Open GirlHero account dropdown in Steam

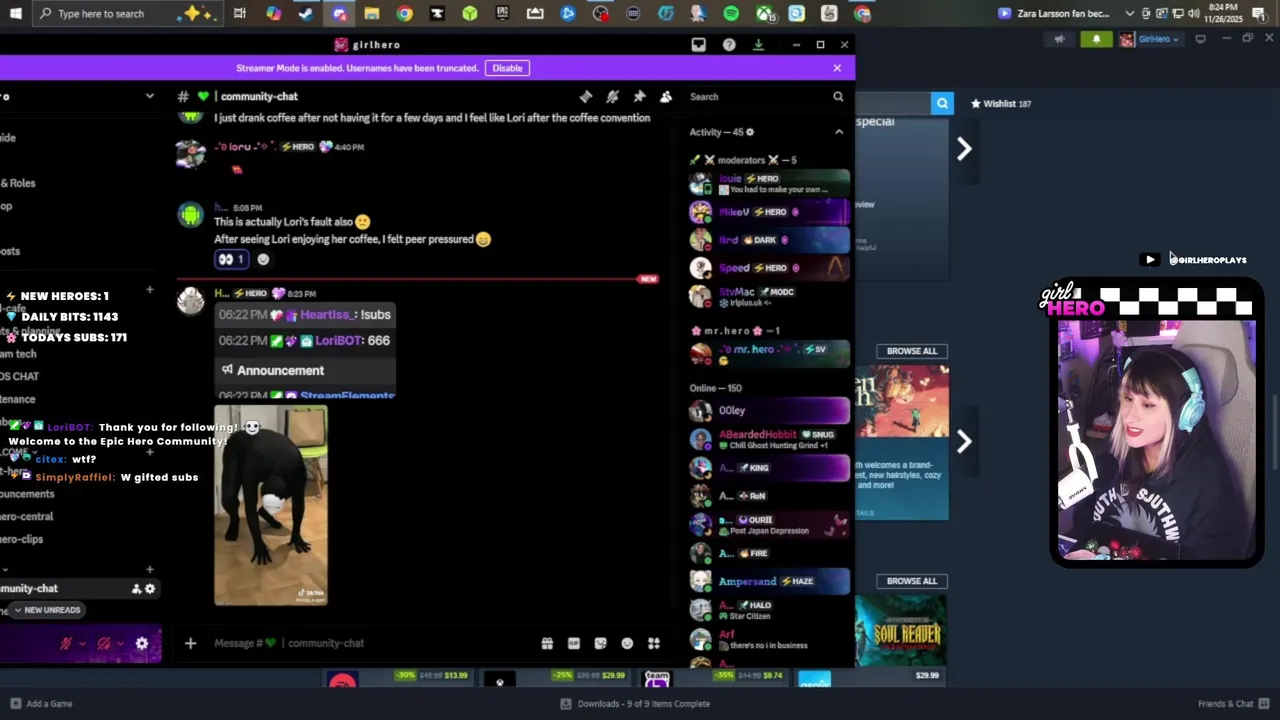pyautogui.click(x=1150, y=39)
